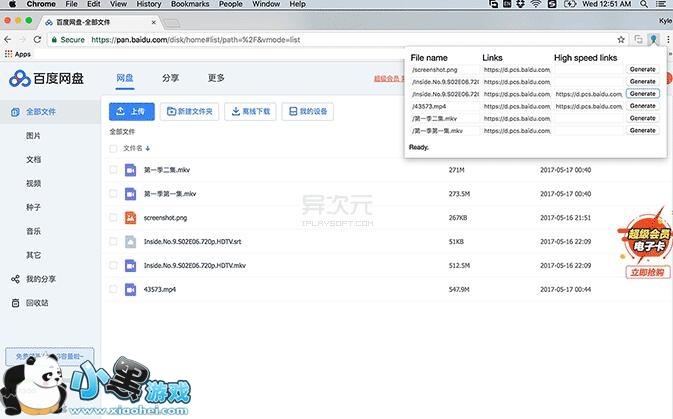This screenshot has height=419, width=673.
Task: Click the image icon of screenshot.png
Action: point(130,218)
